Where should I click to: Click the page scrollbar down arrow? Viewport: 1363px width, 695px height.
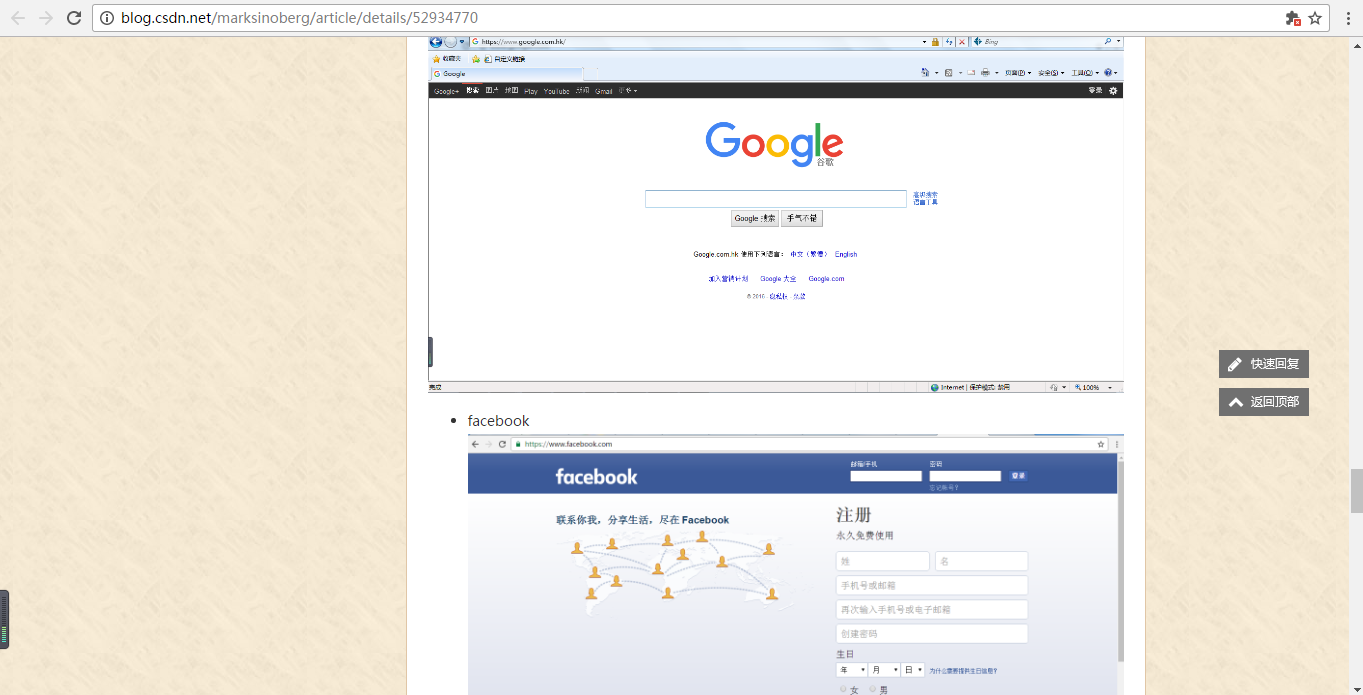[1355, 688]
